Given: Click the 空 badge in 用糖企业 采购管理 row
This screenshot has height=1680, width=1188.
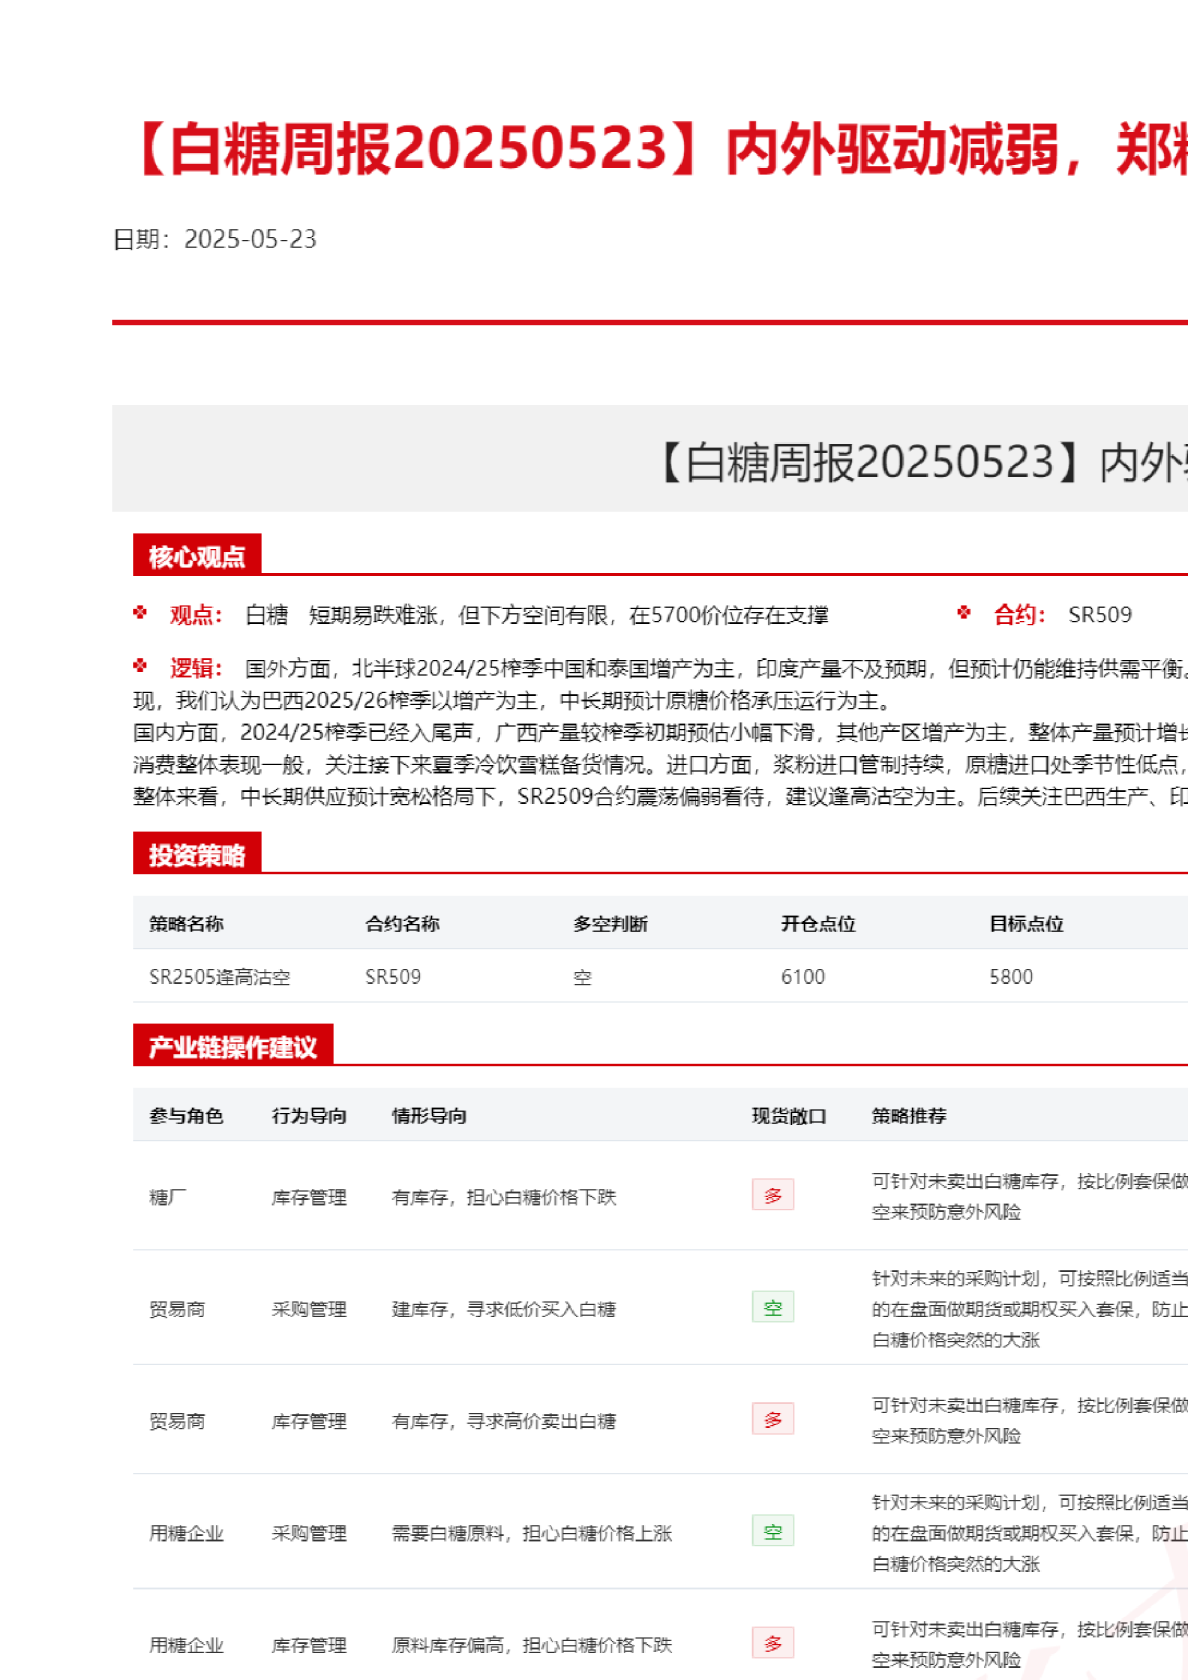Looking at the screenshot, I should click(773, 1532).
